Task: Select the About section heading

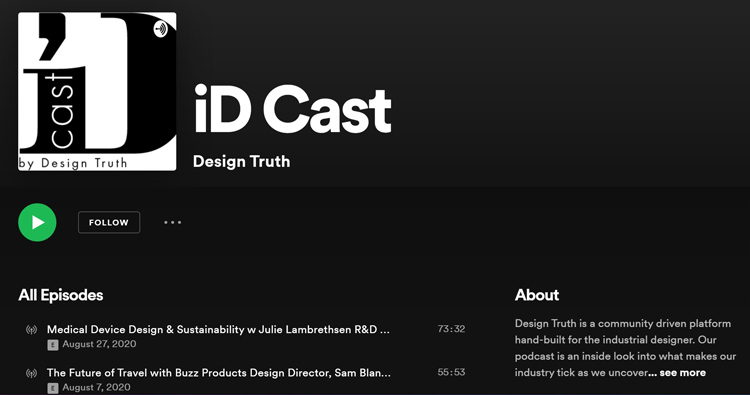Action: (x=537, y=295)
